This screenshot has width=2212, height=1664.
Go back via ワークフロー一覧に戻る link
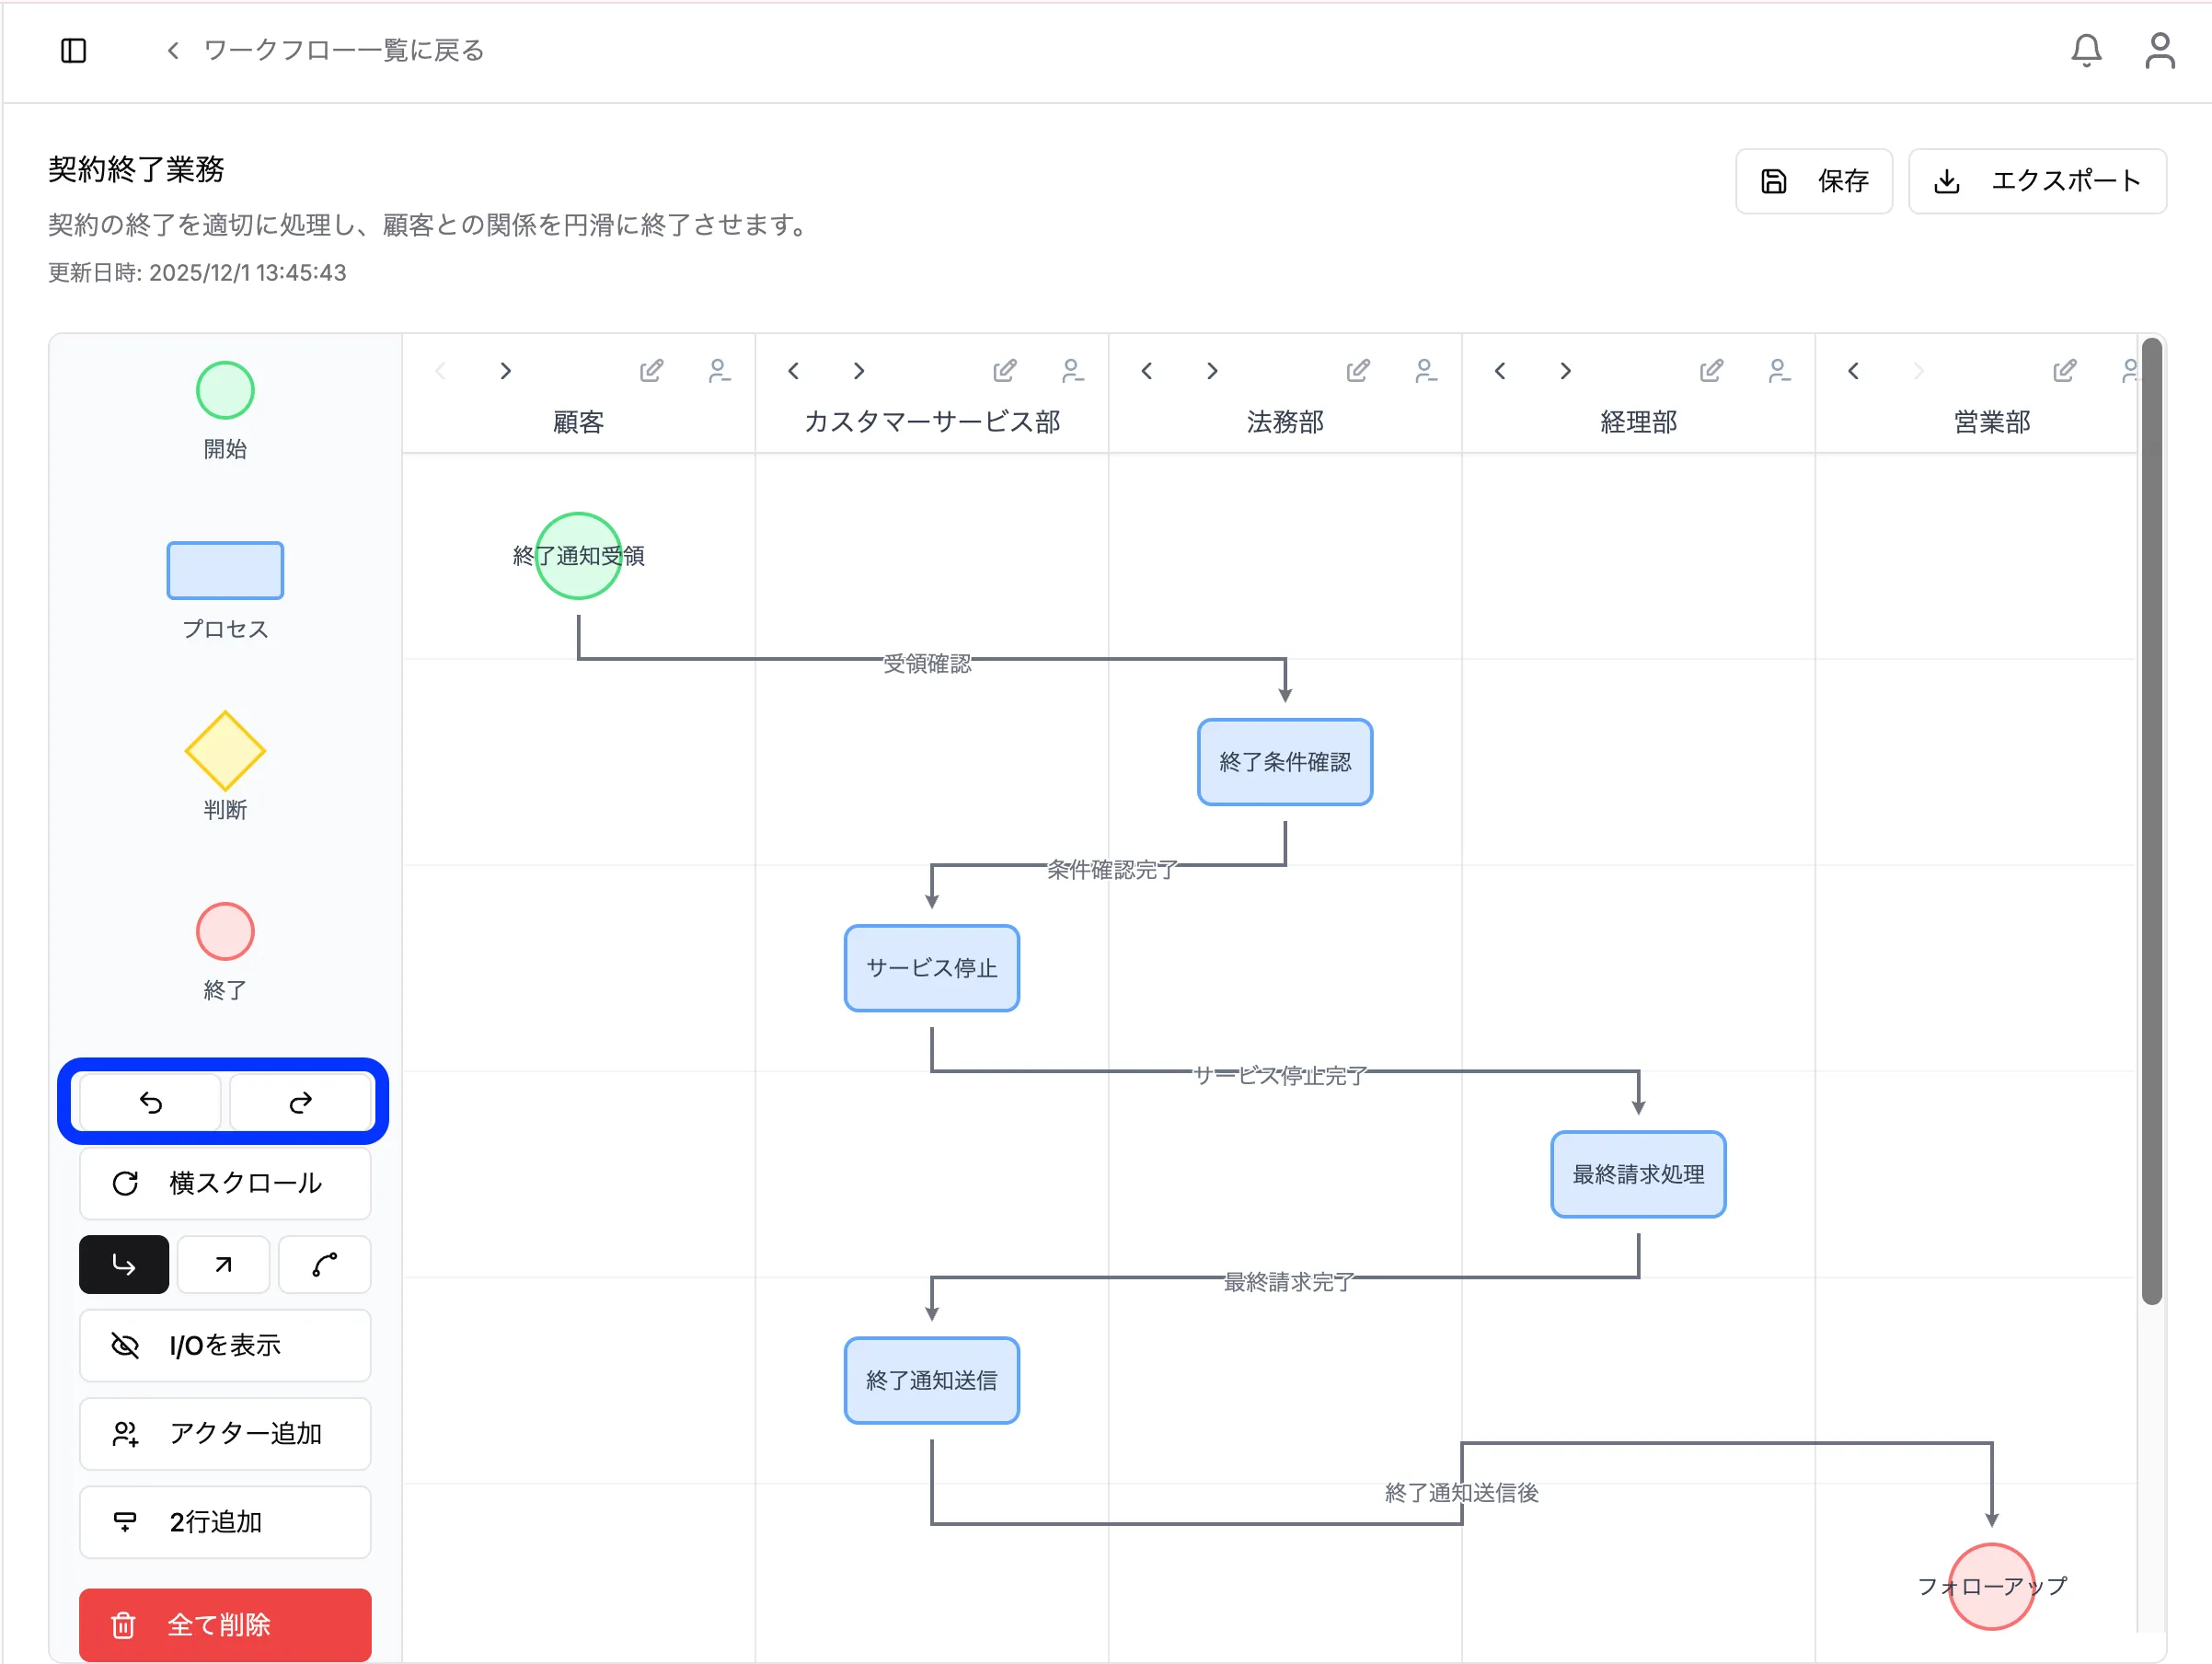(x=325, y=50)
